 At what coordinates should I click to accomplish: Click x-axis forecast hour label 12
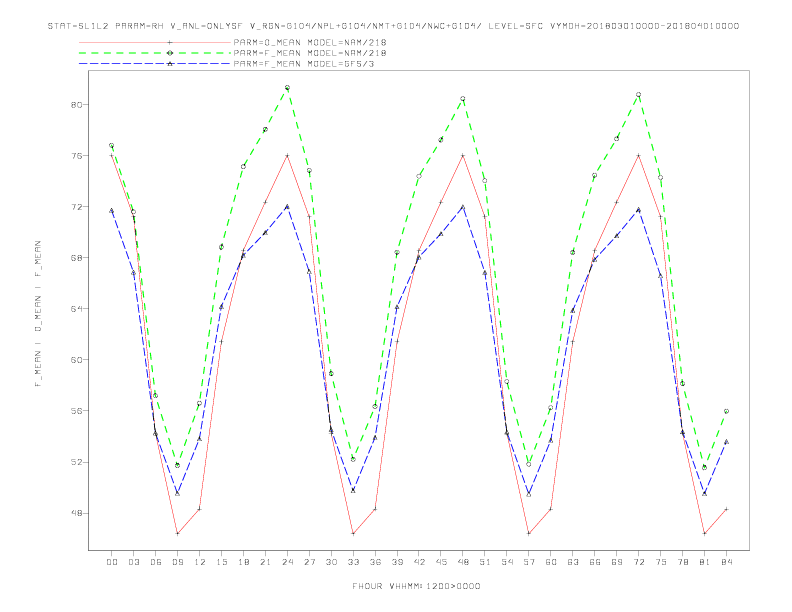(200, 562)
